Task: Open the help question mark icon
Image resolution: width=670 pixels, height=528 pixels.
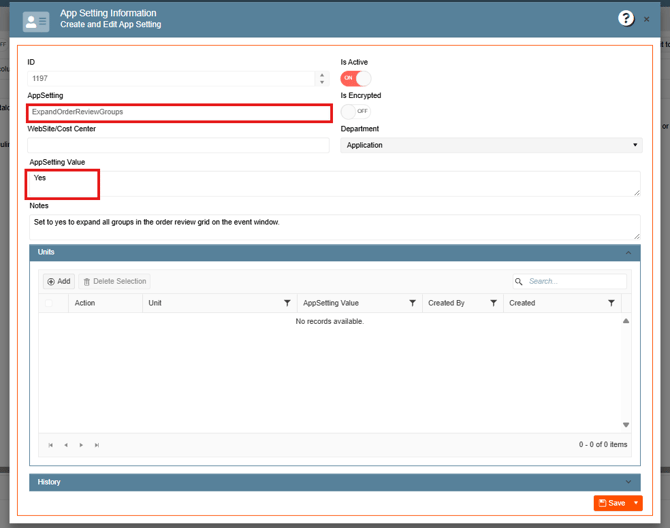Action: [626, 18]
